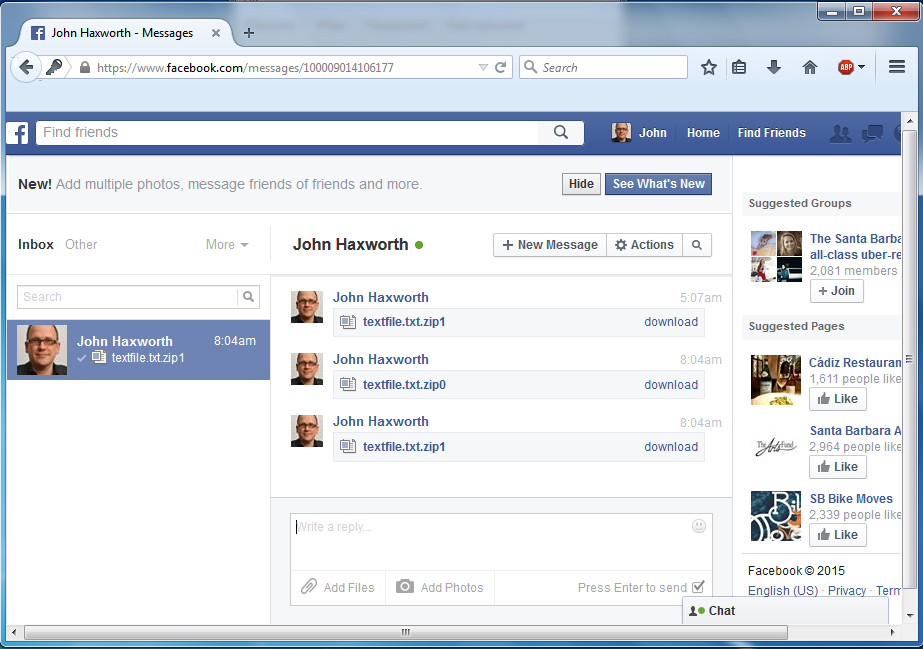Bookmark this page with star icon

tap(709, 67)
